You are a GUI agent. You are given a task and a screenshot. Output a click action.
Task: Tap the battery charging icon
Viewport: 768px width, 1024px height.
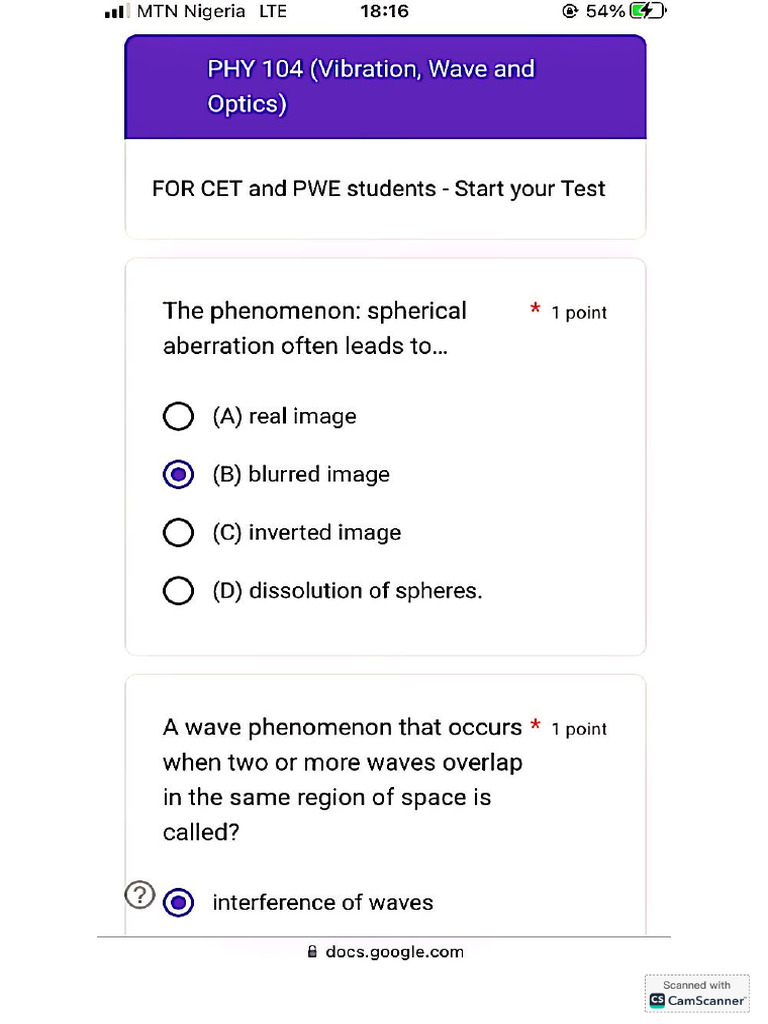pyautogui.click(x=647, y=11)
